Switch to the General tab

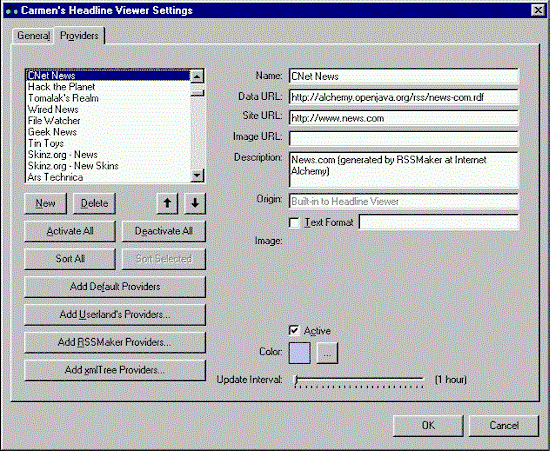click(x=33, y=36)
